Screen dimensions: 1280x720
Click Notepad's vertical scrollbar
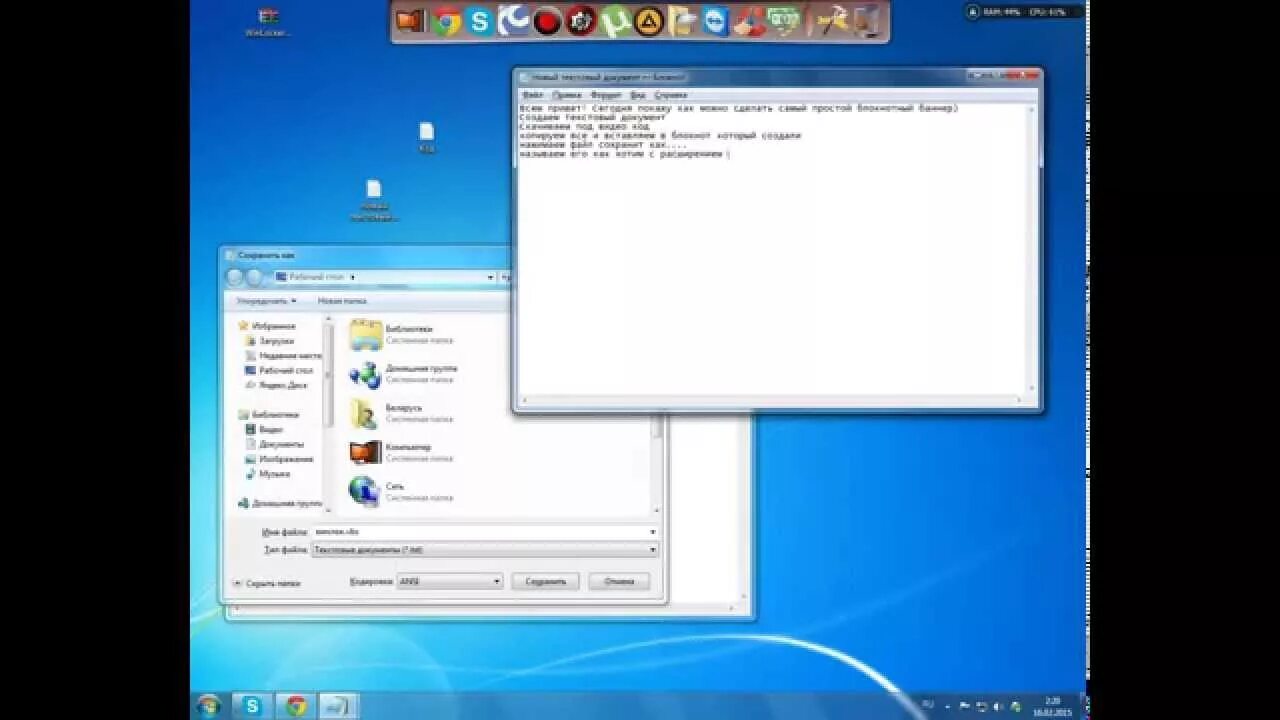1034,250
